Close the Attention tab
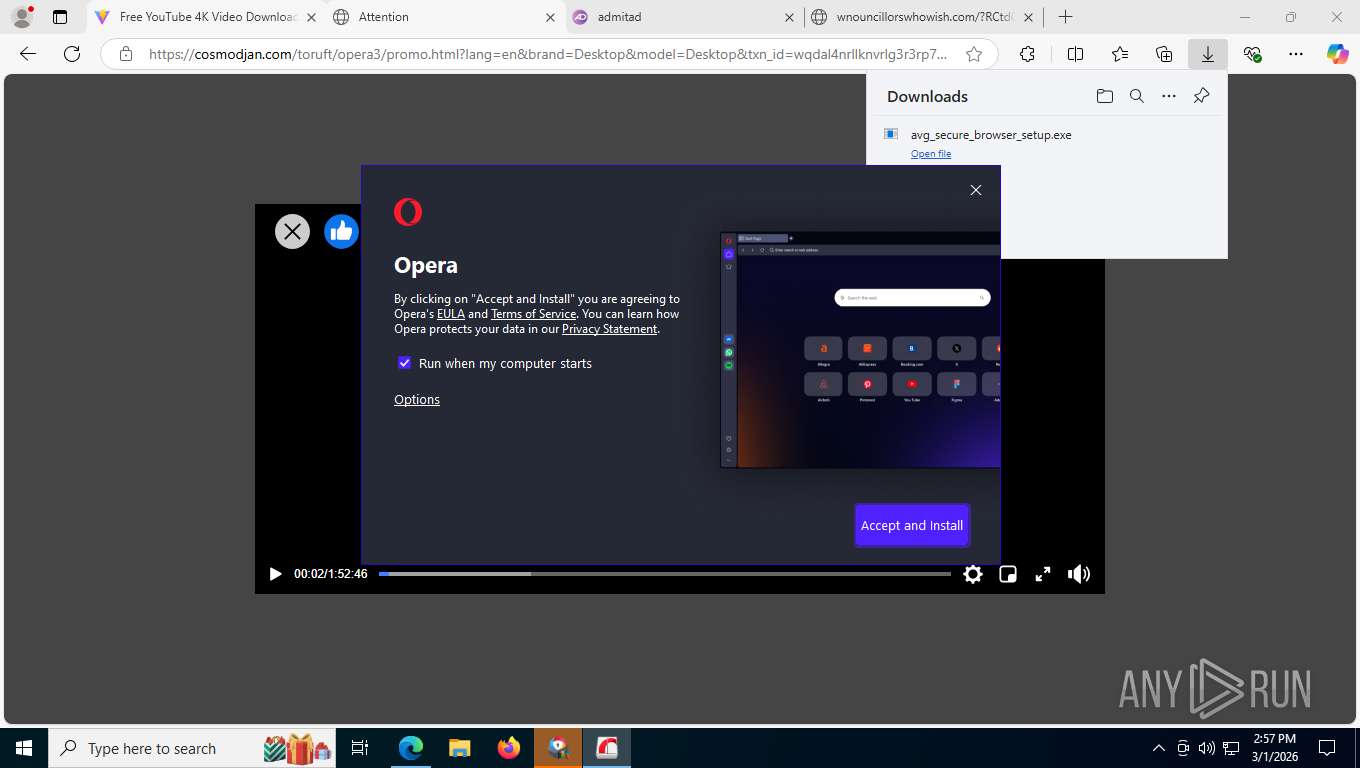The width and height of the screenshot is (1360, 768). click(550, 17)
